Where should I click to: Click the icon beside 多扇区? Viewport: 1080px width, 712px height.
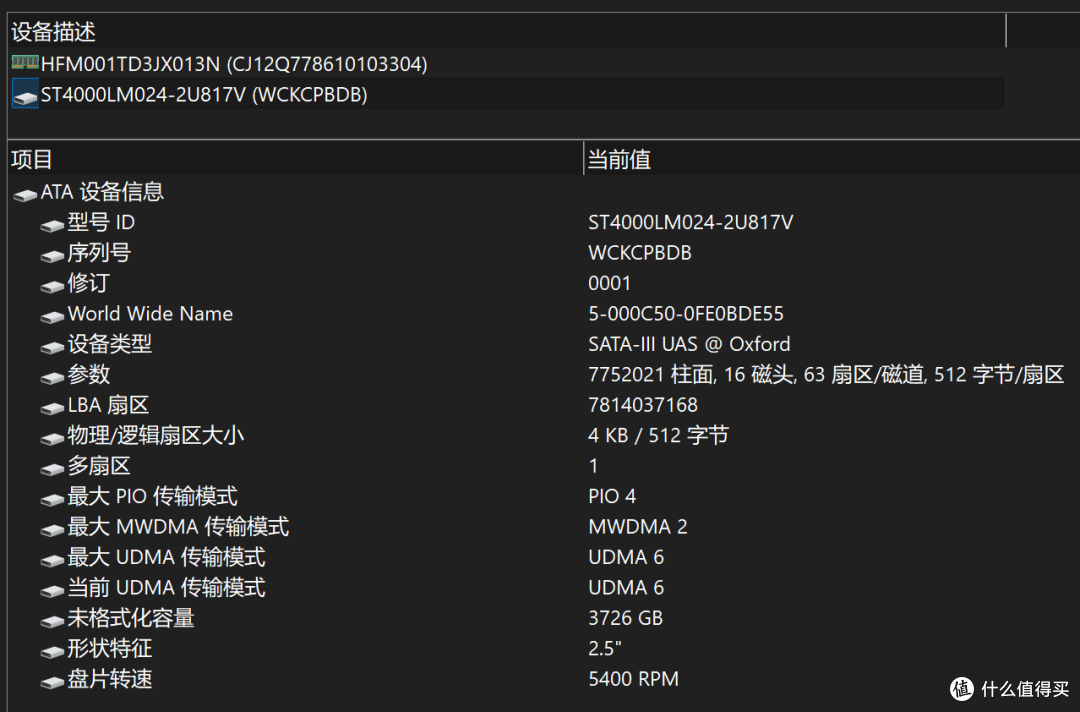tap(52, 469)
